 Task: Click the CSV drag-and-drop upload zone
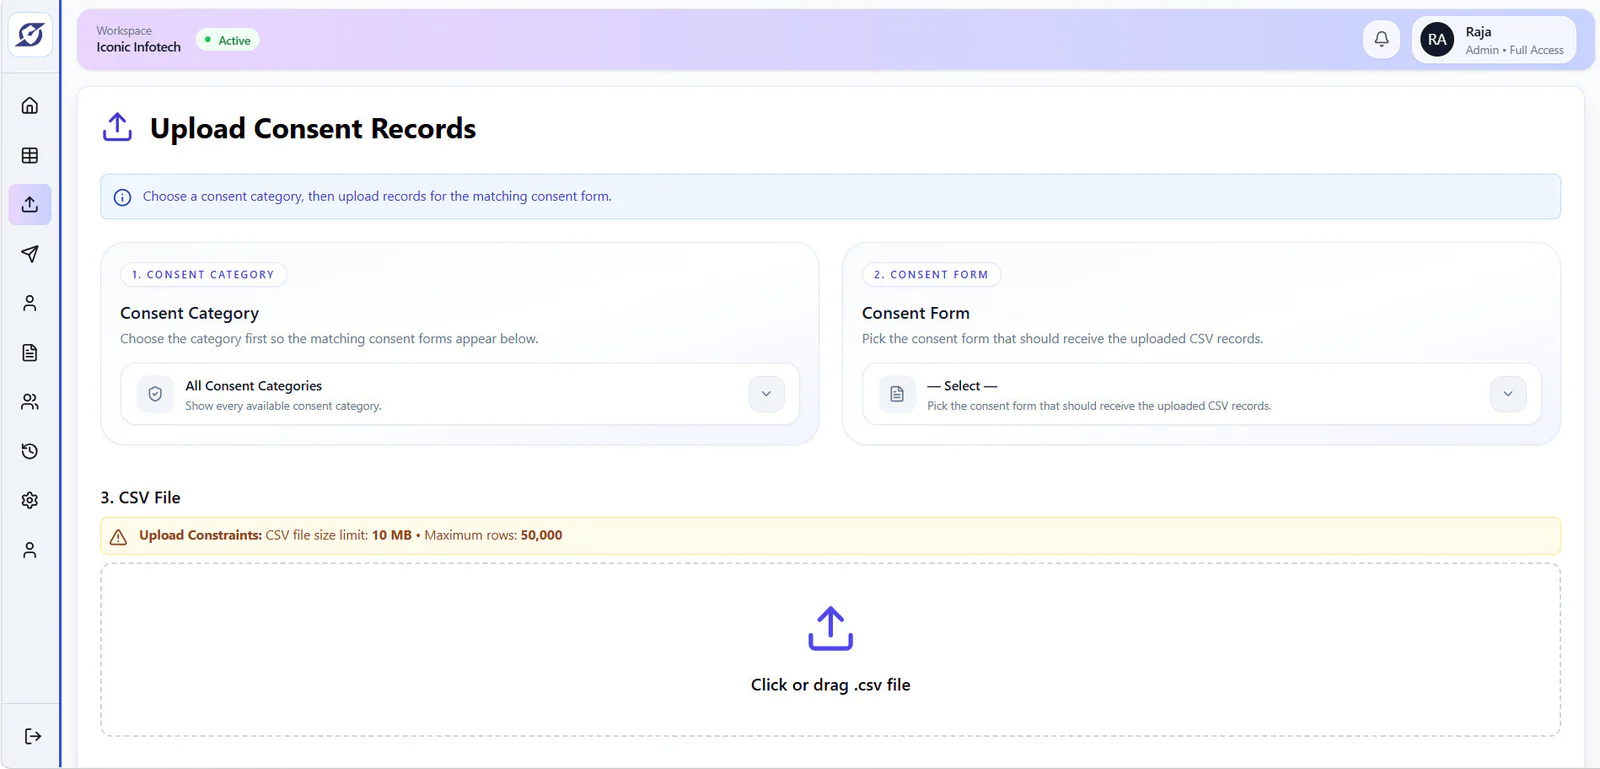click(830, 650)
